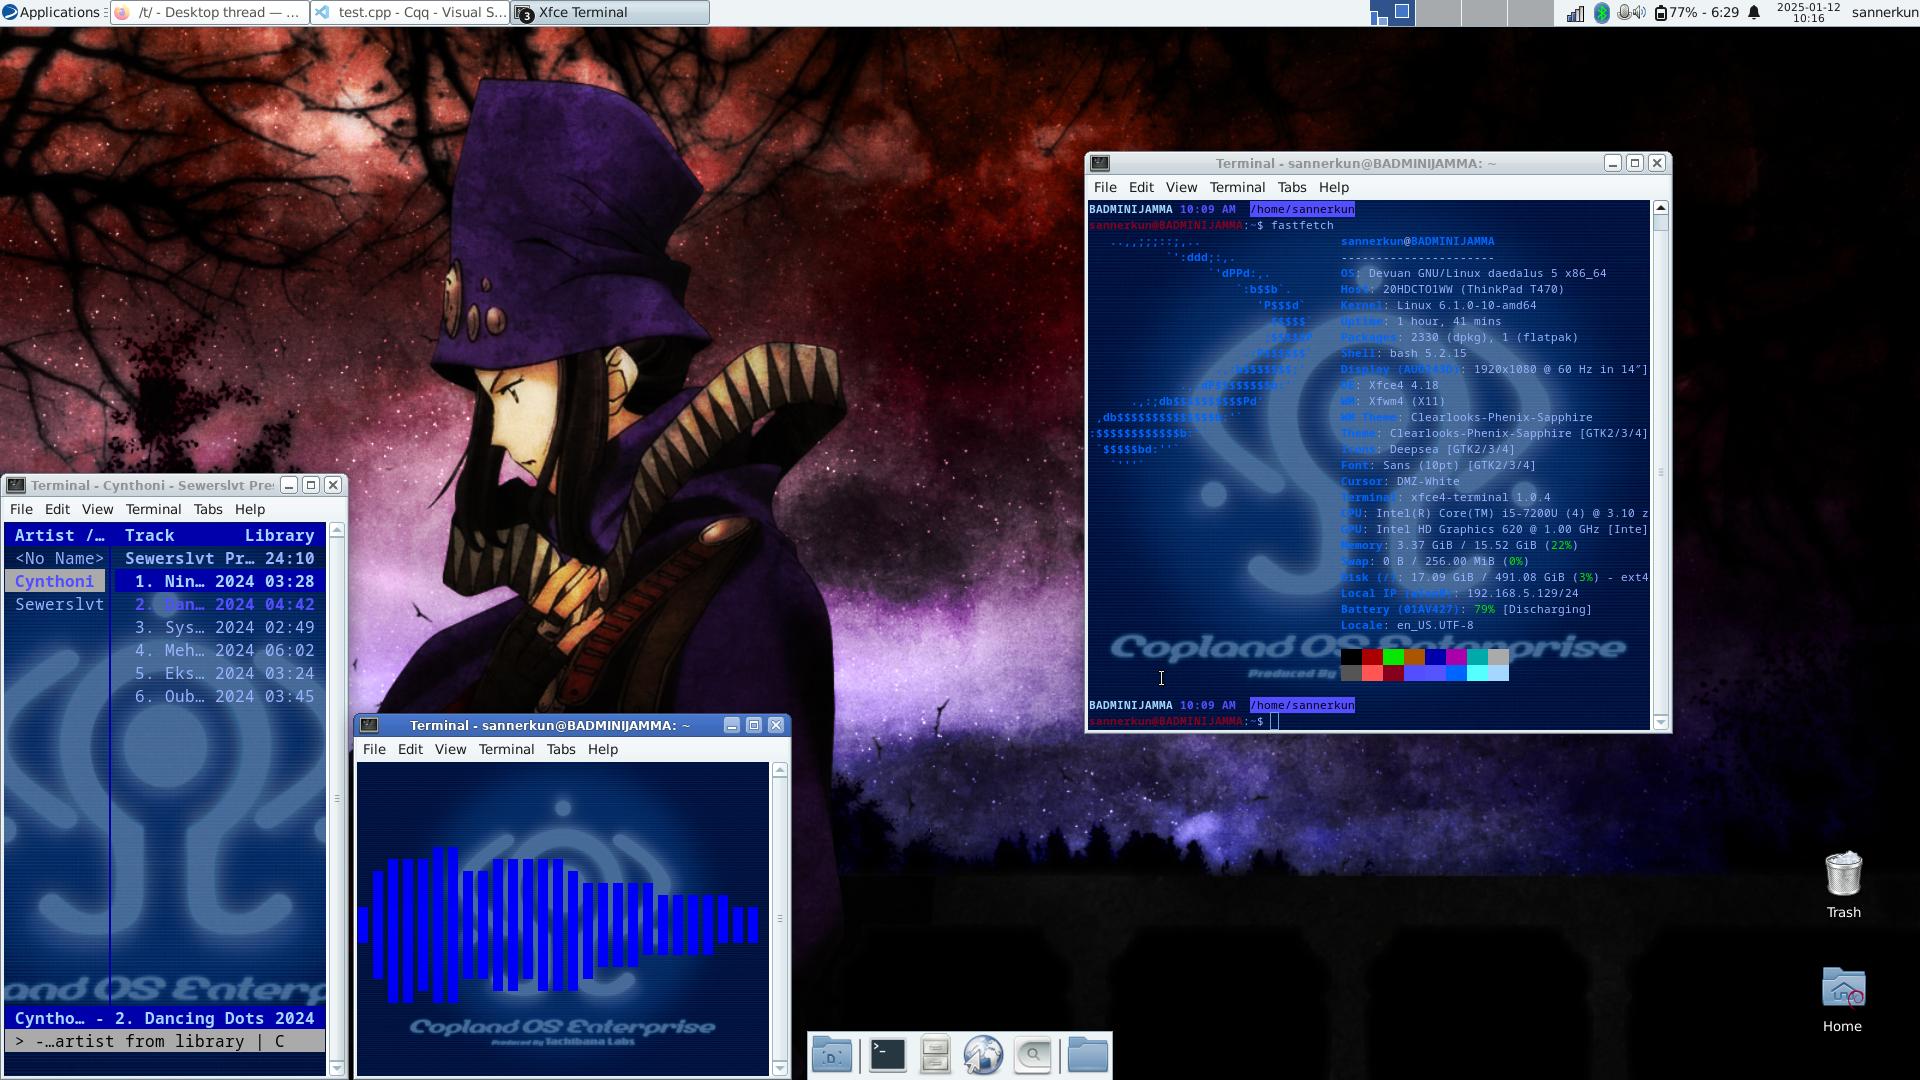
Task: Click the application finder magnifier icon
Action: pos(1033,1055)
